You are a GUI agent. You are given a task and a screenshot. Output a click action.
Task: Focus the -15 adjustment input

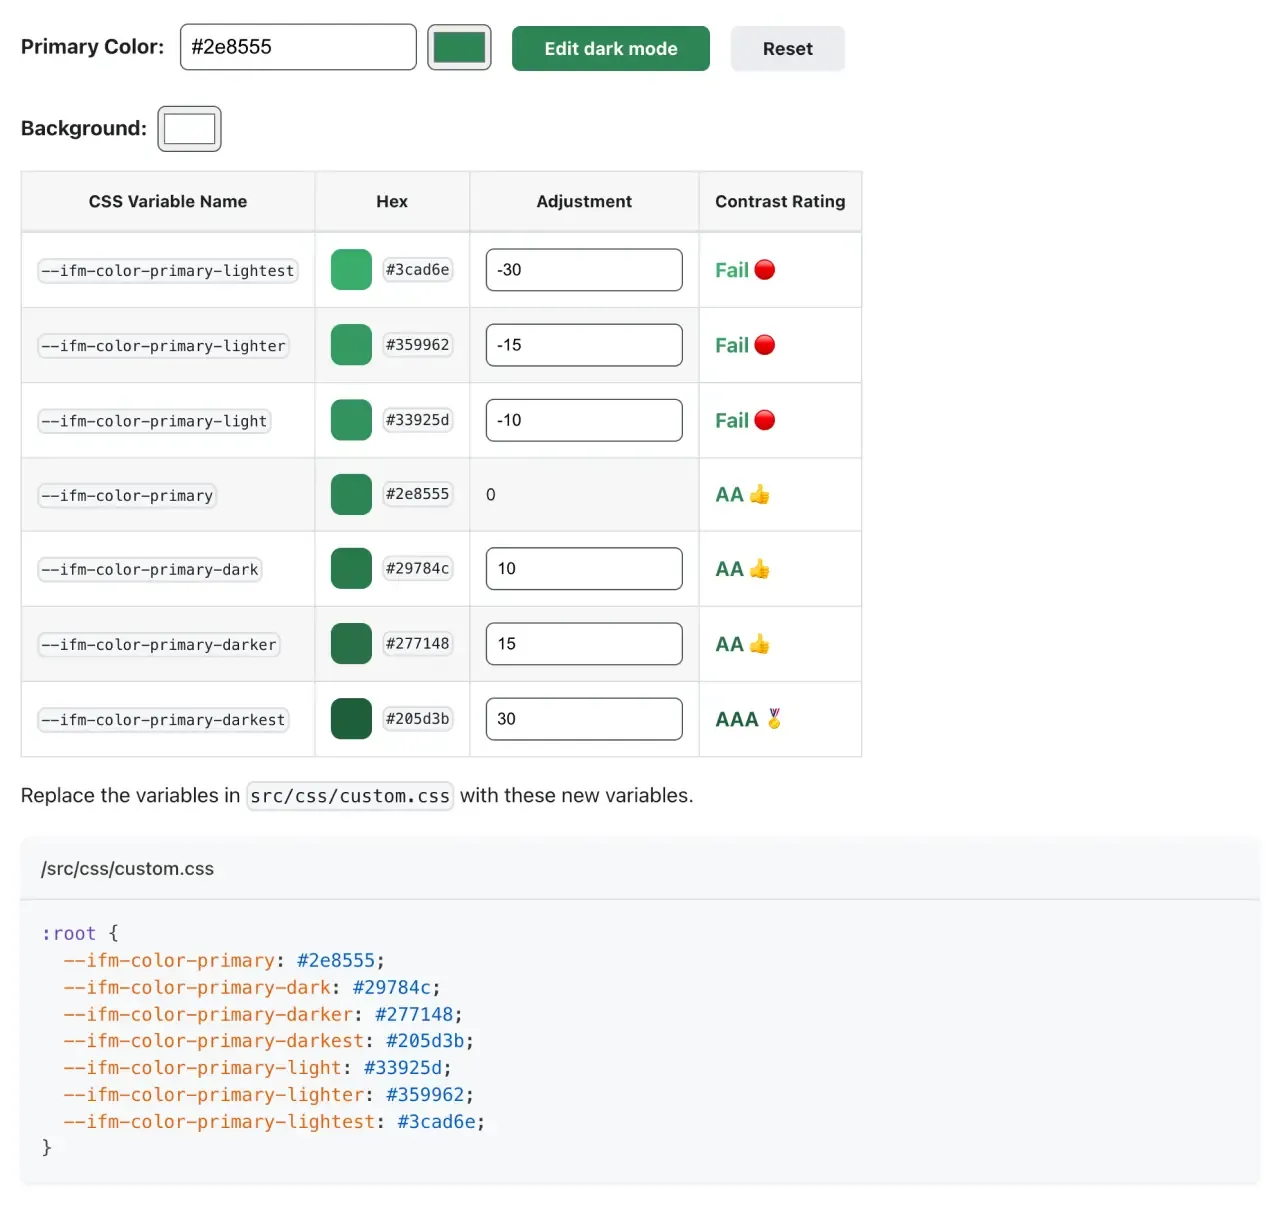tap(584, 345)
